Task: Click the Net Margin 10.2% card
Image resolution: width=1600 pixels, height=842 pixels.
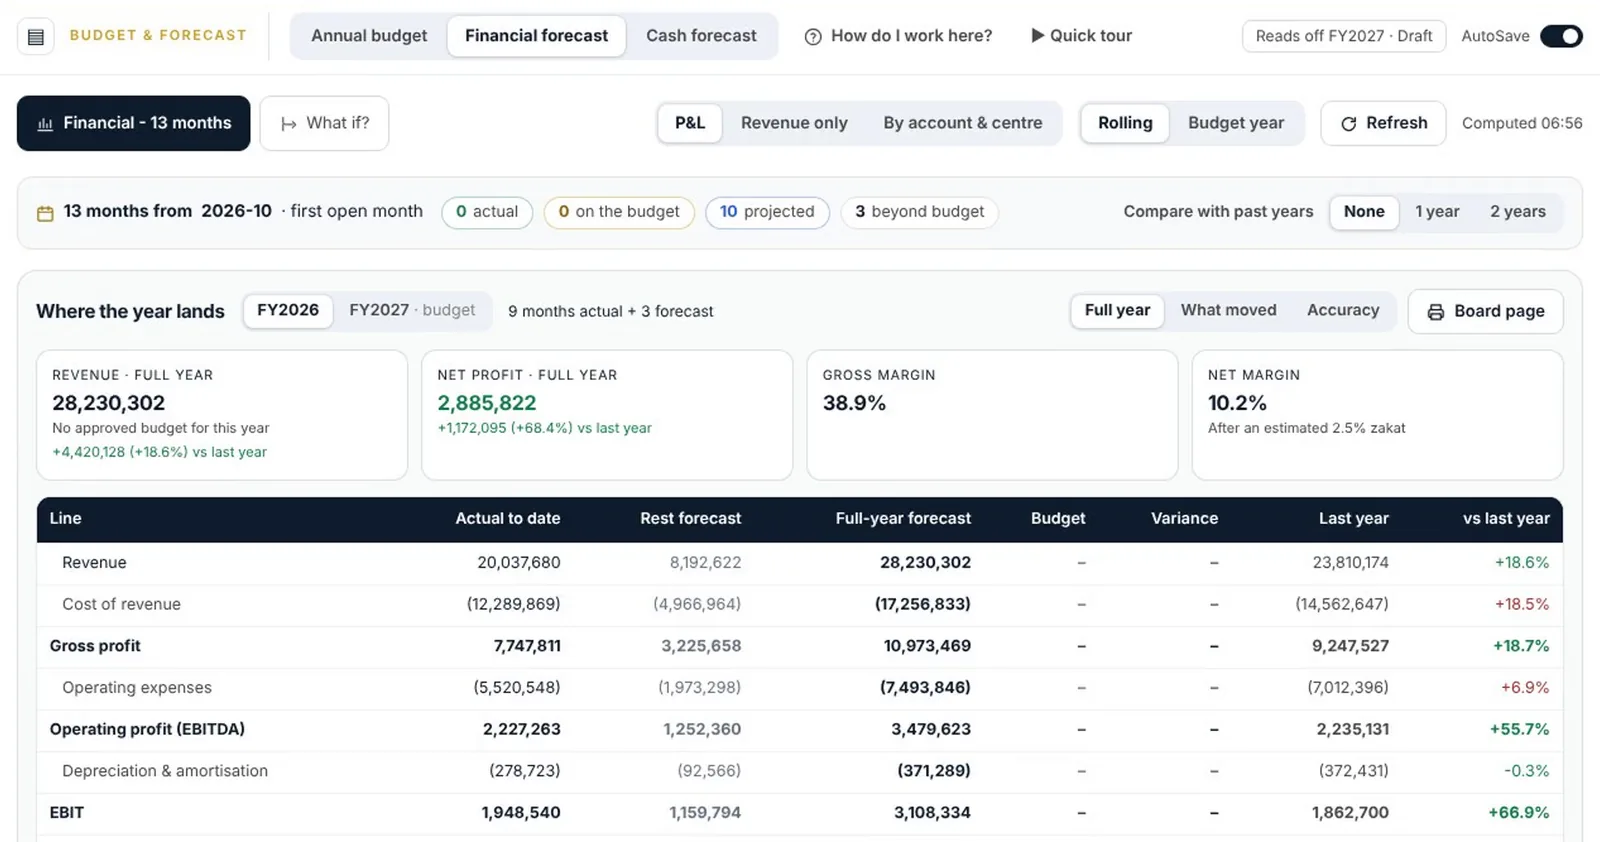Action: [1377, 415]
